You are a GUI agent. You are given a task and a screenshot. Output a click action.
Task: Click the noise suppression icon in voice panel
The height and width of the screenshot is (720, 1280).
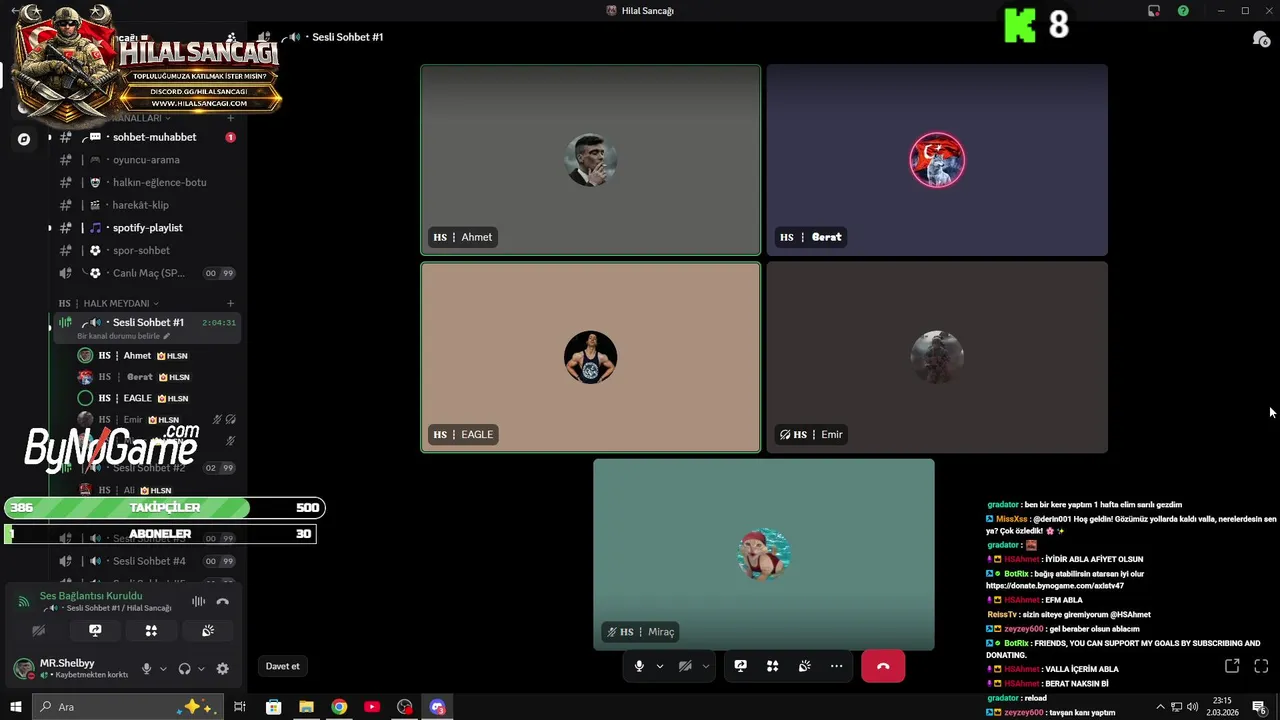point(198,601)
